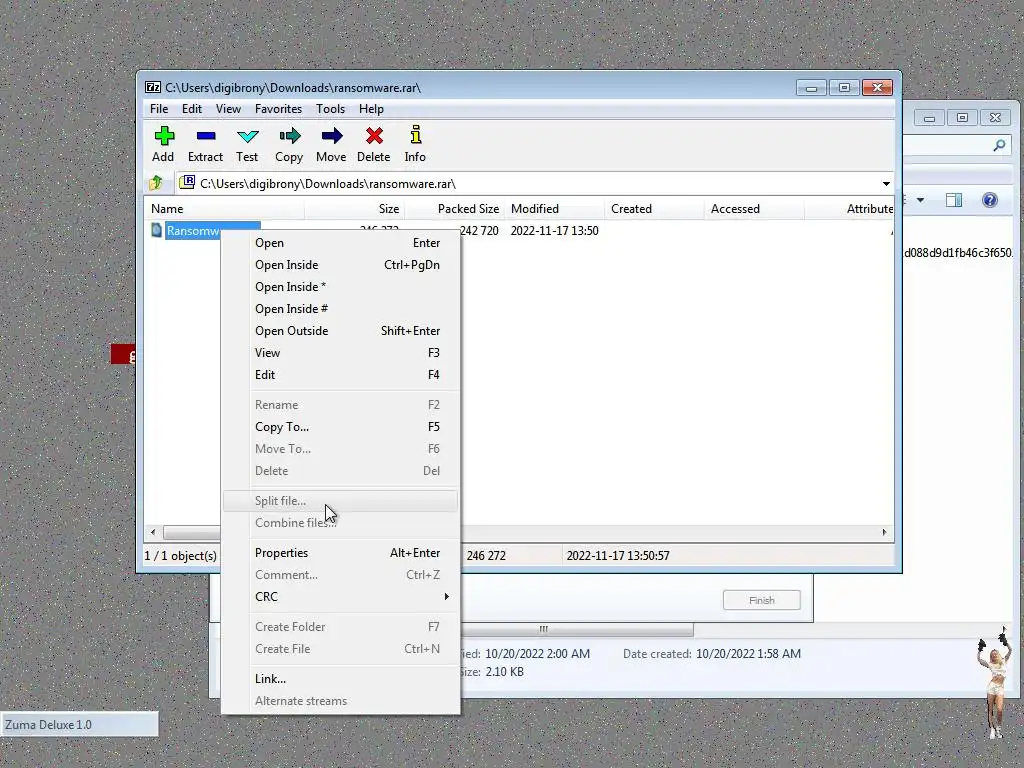This screenshot has width=1024, height=768.
Task: Click the Finish button in background dialog
Action: [761, 600]
